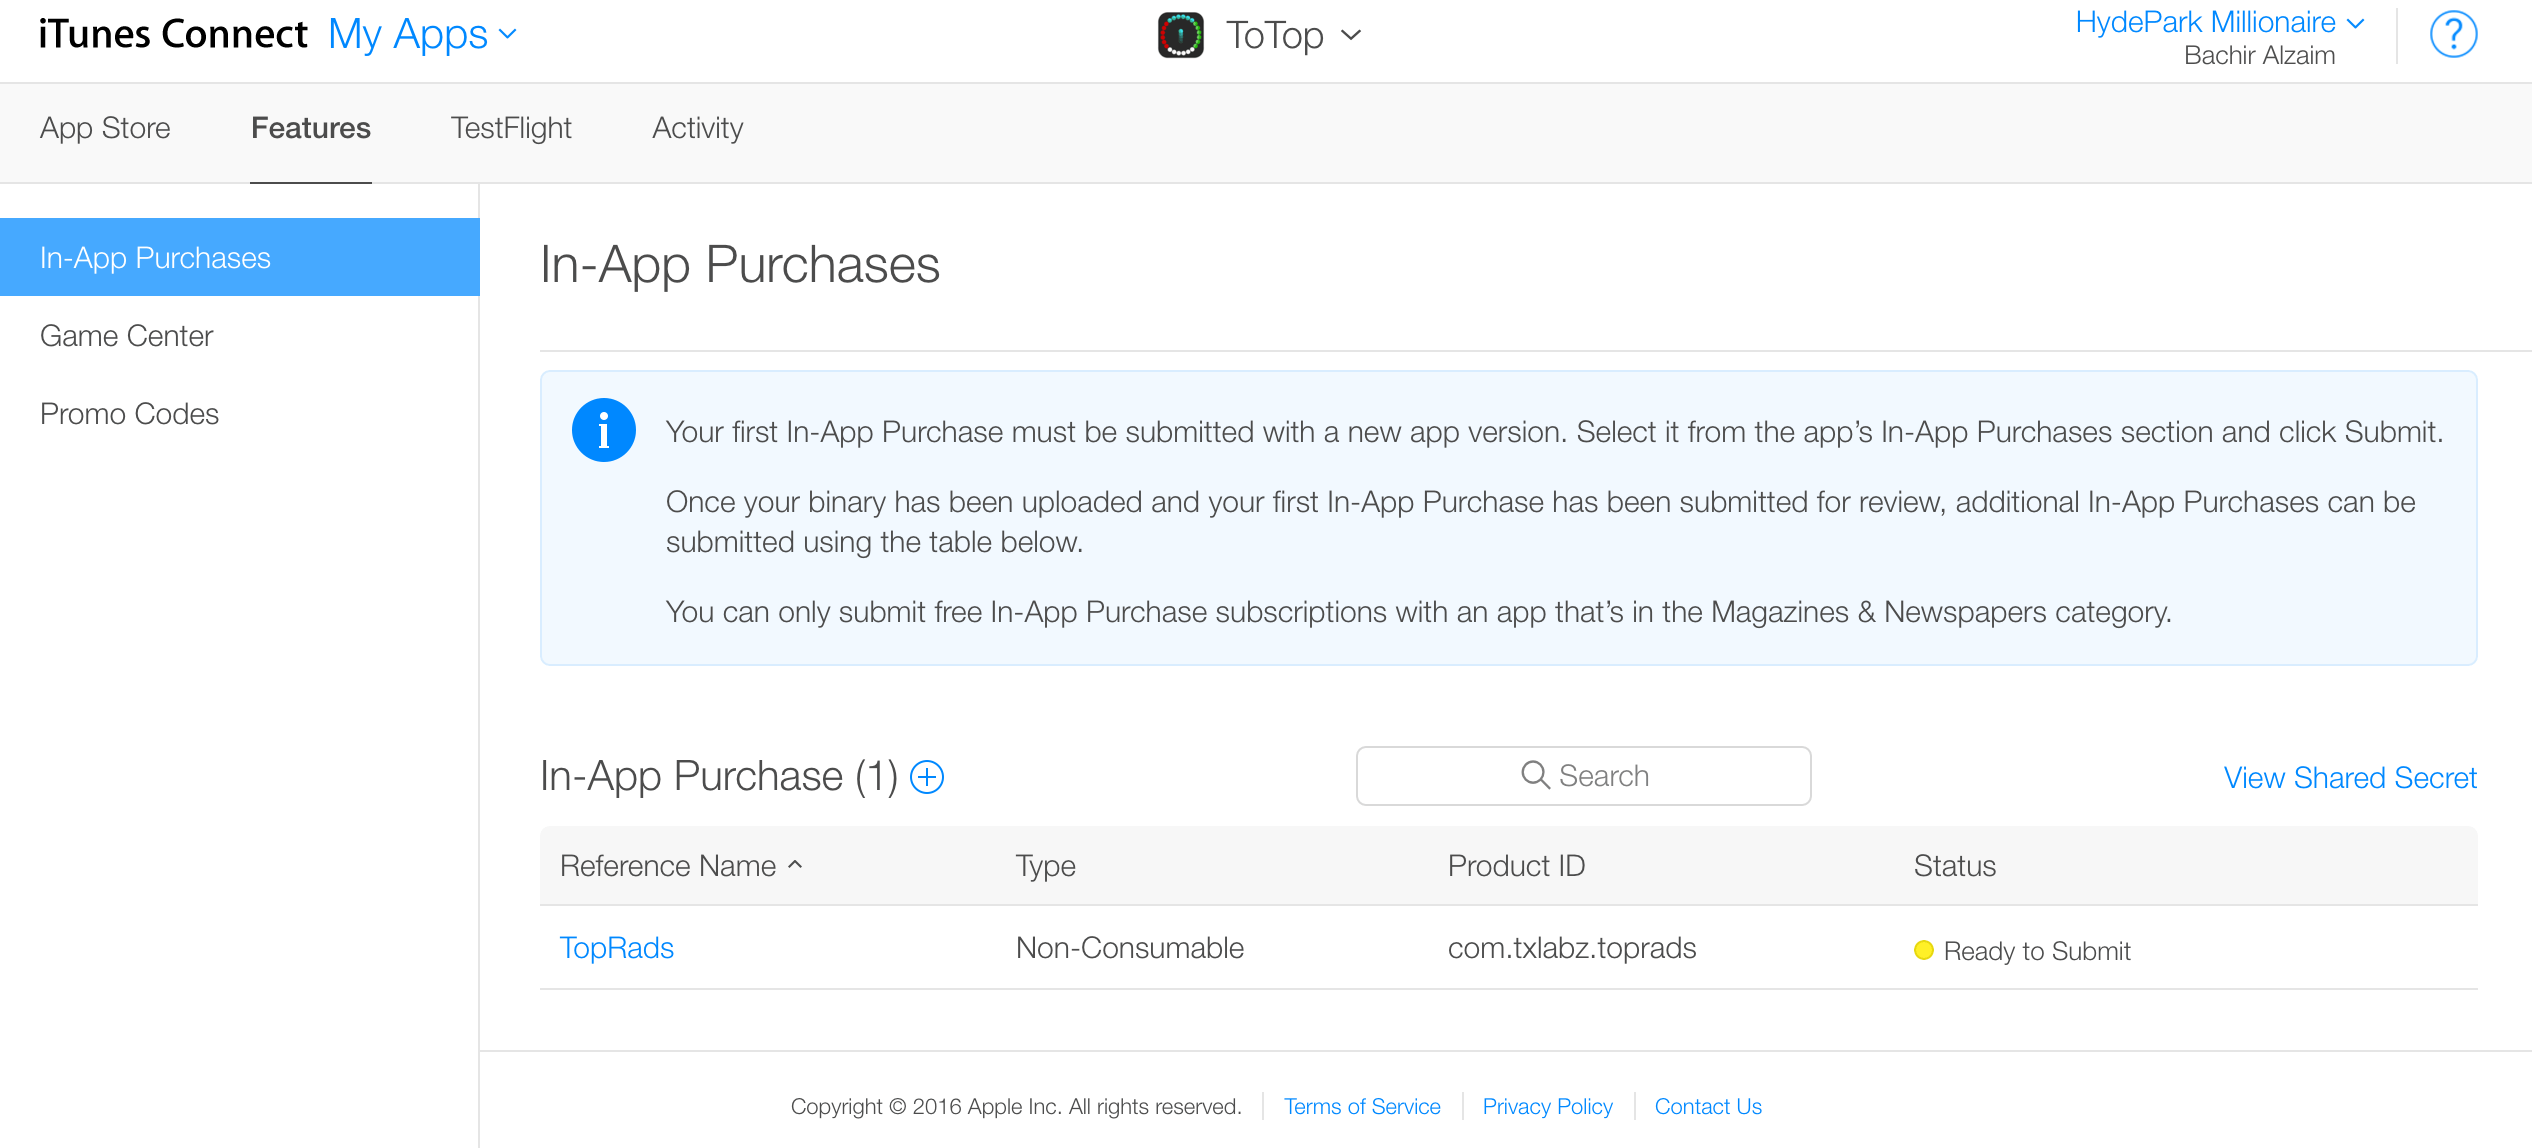
Task: Focus the Search input field
Action: 1583,776
